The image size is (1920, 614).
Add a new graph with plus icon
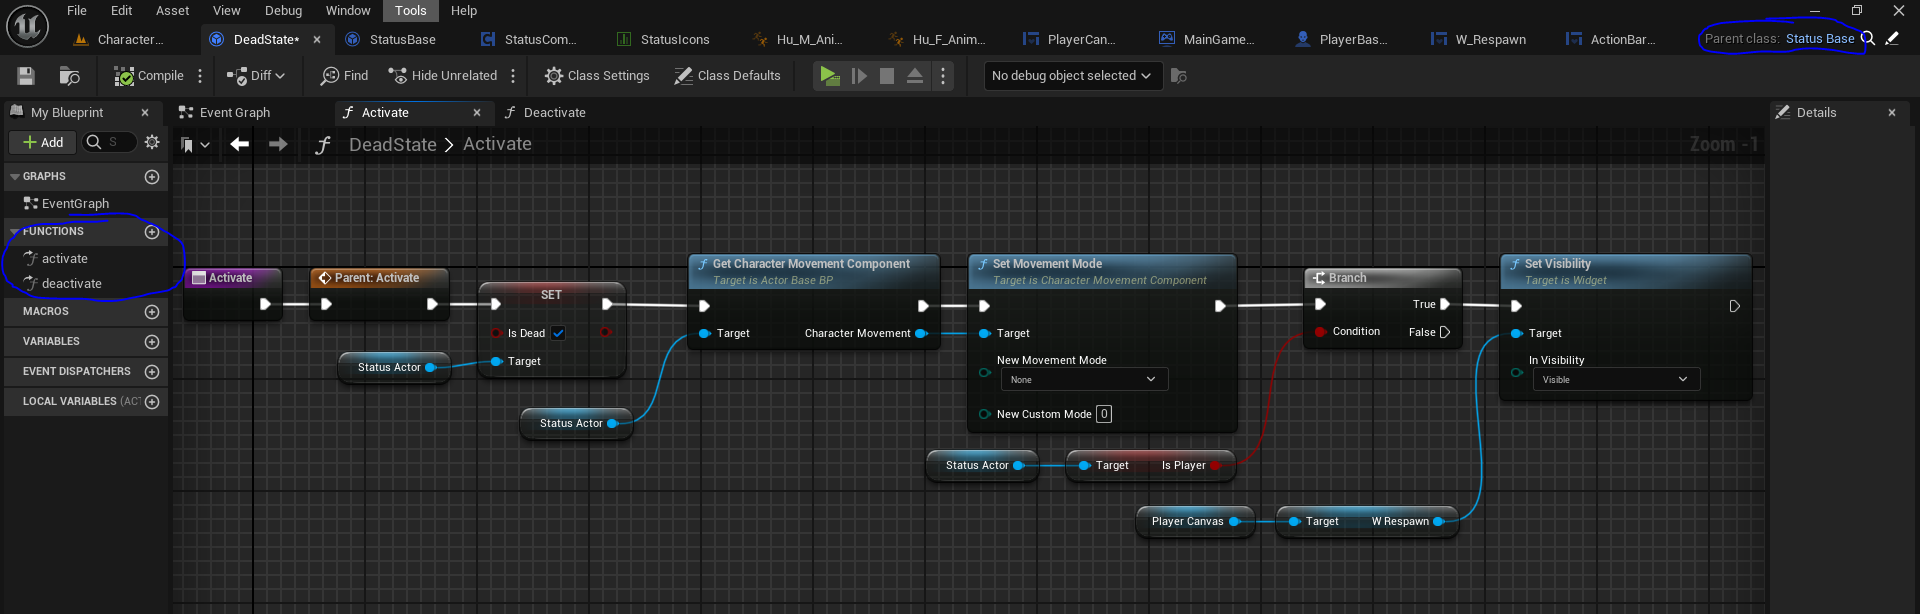tap(152, 177)
